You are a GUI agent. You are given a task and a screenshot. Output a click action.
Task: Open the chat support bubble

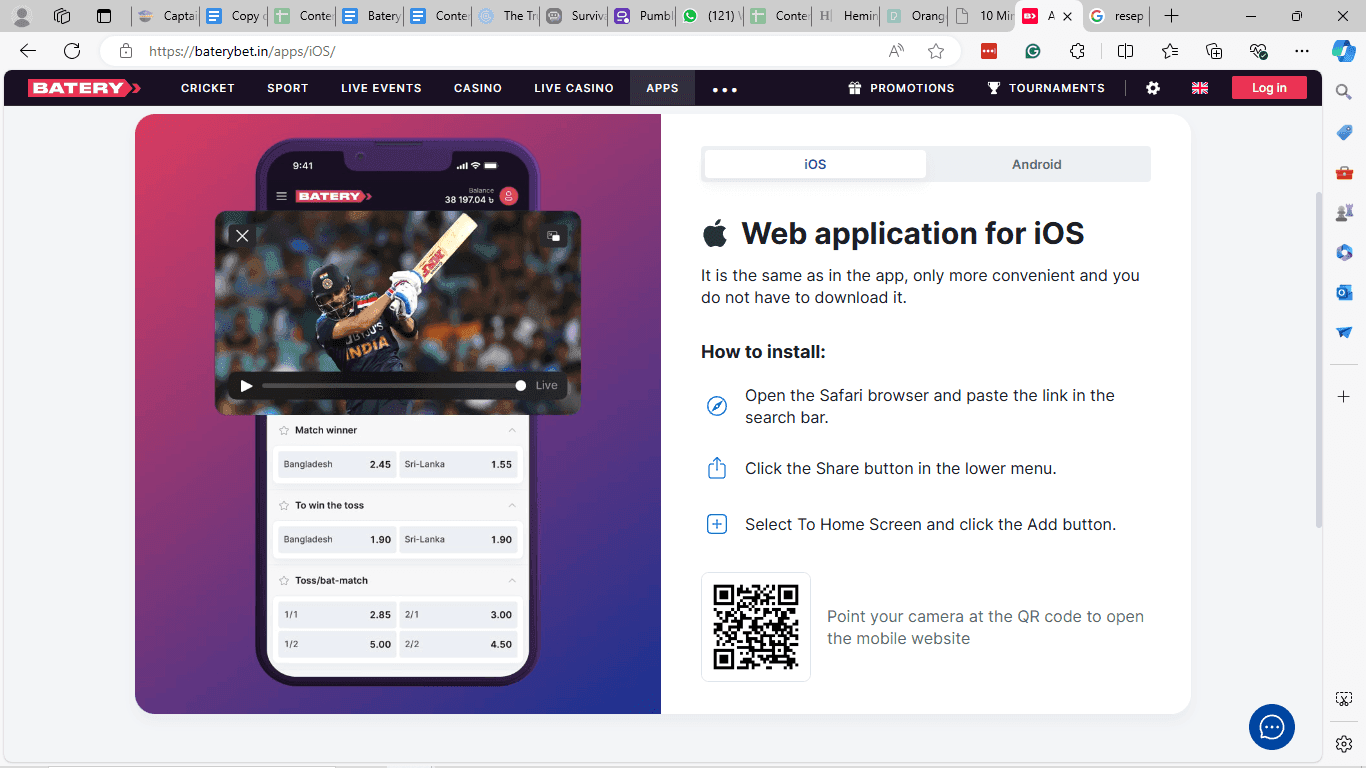click(1271, 727)
